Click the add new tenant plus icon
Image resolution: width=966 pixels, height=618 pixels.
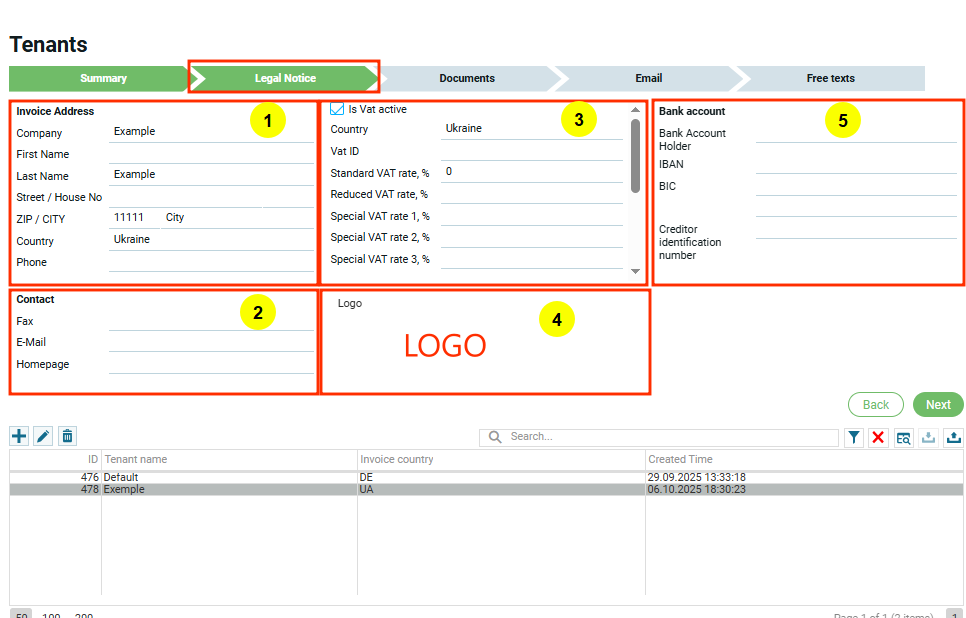pos(19,436)
